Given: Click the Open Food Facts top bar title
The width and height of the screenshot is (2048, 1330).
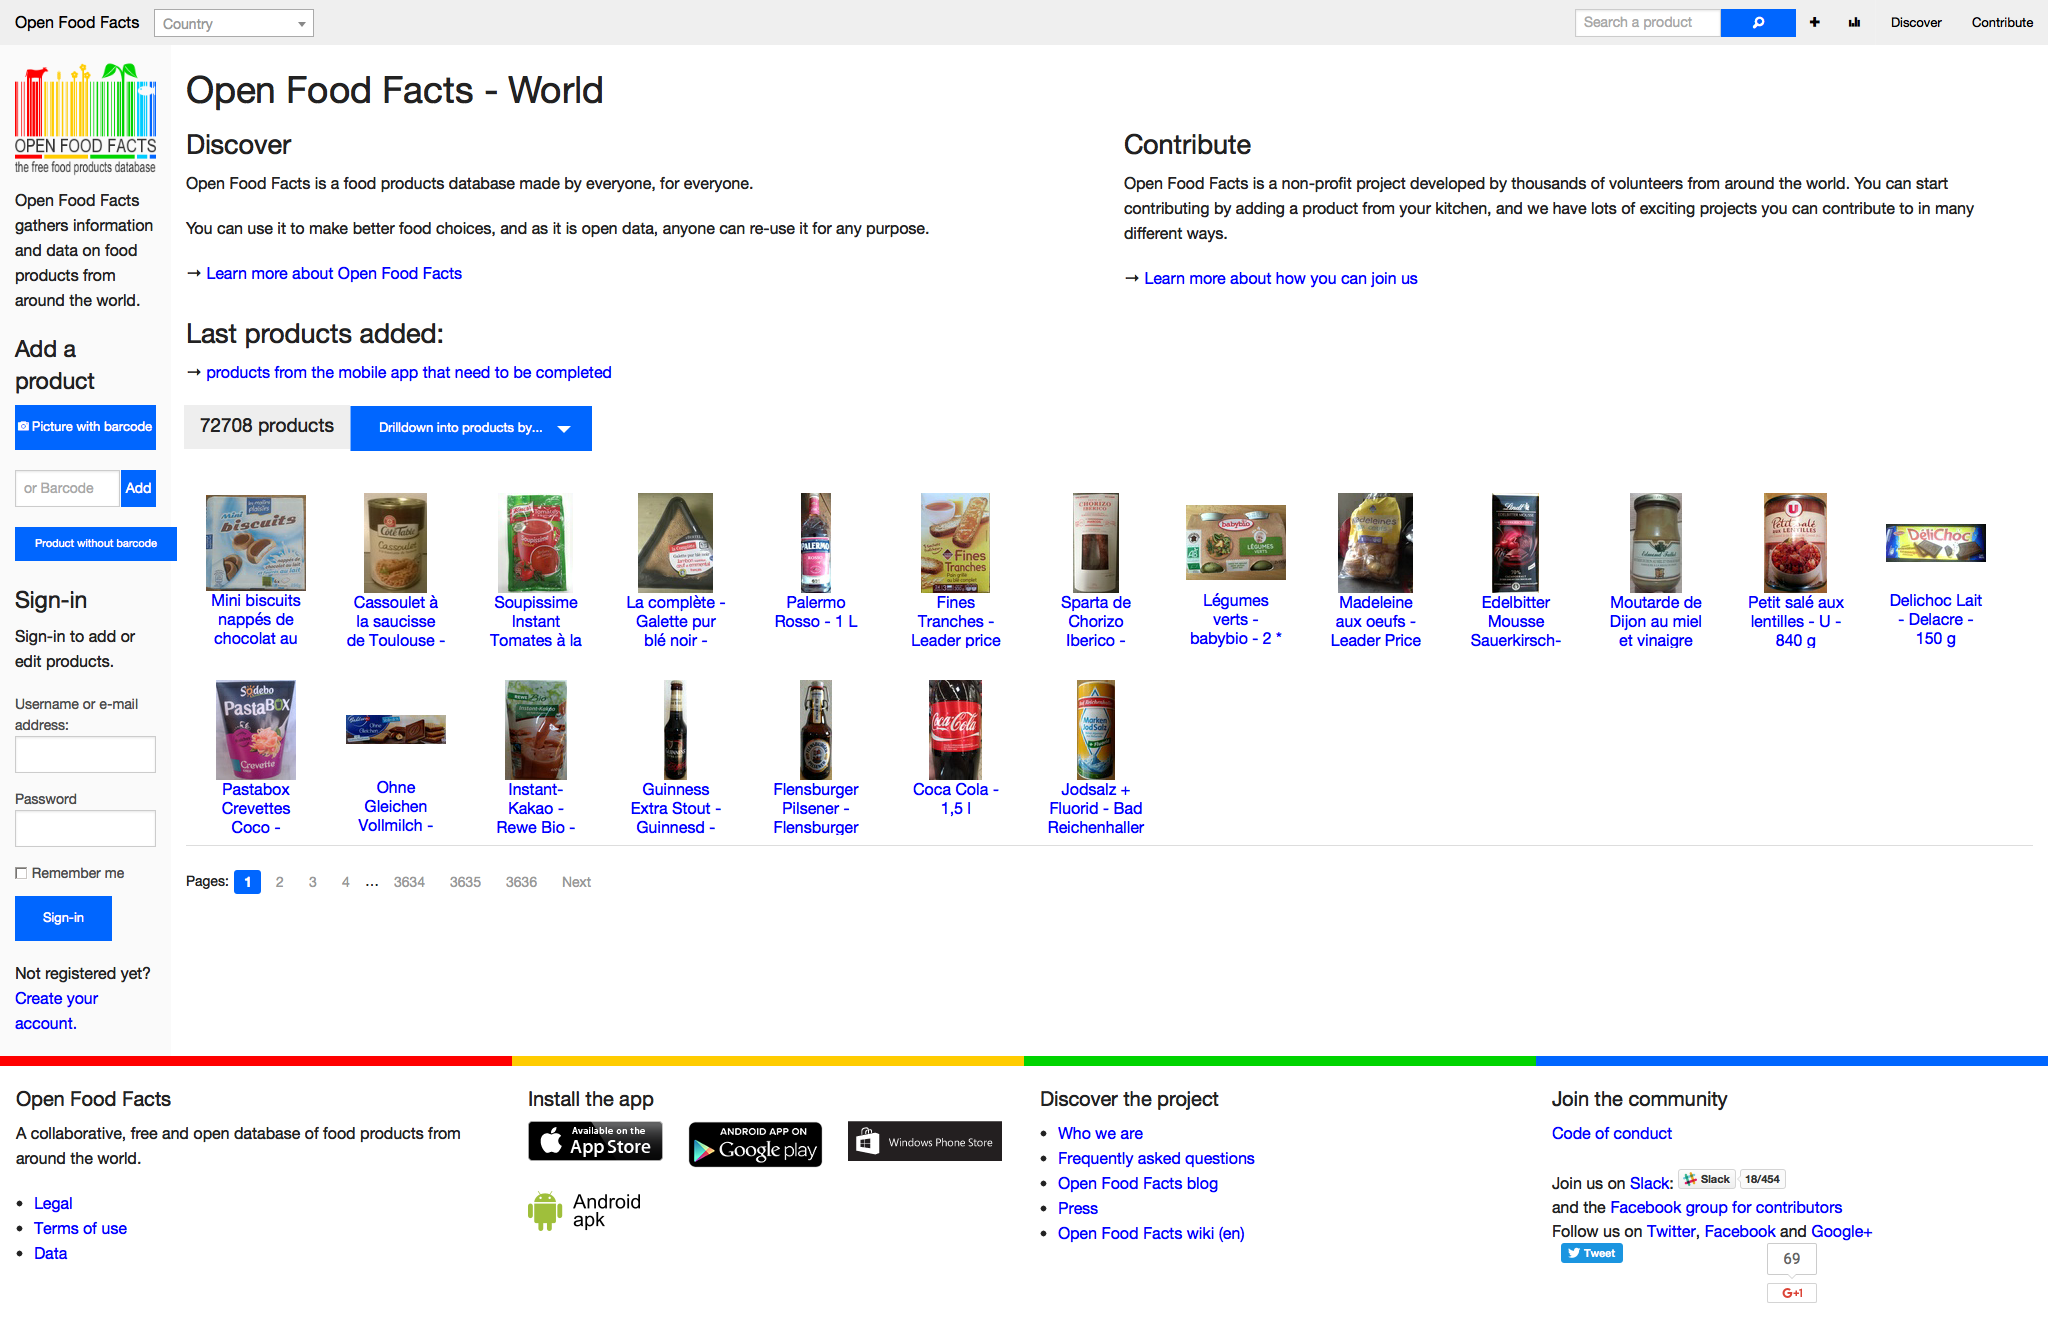Looking at the screenshot, I should 77,22.
